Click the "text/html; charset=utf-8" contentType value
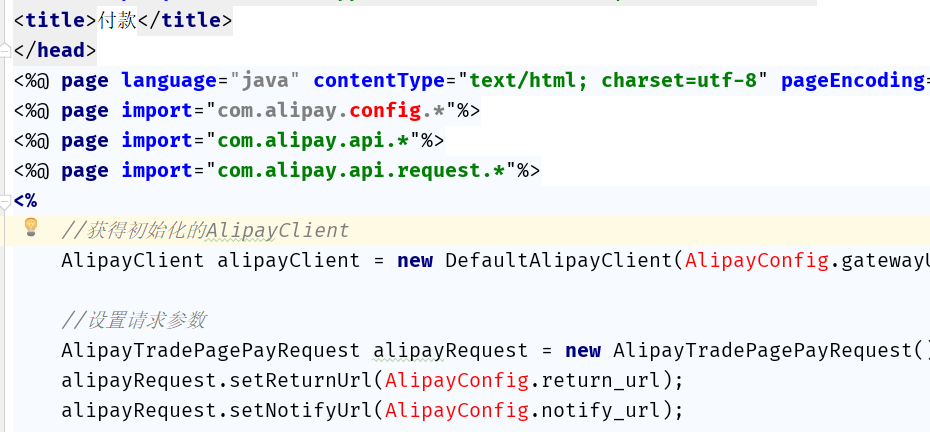This screenshot has width=930, height=432. coord(613,80)
